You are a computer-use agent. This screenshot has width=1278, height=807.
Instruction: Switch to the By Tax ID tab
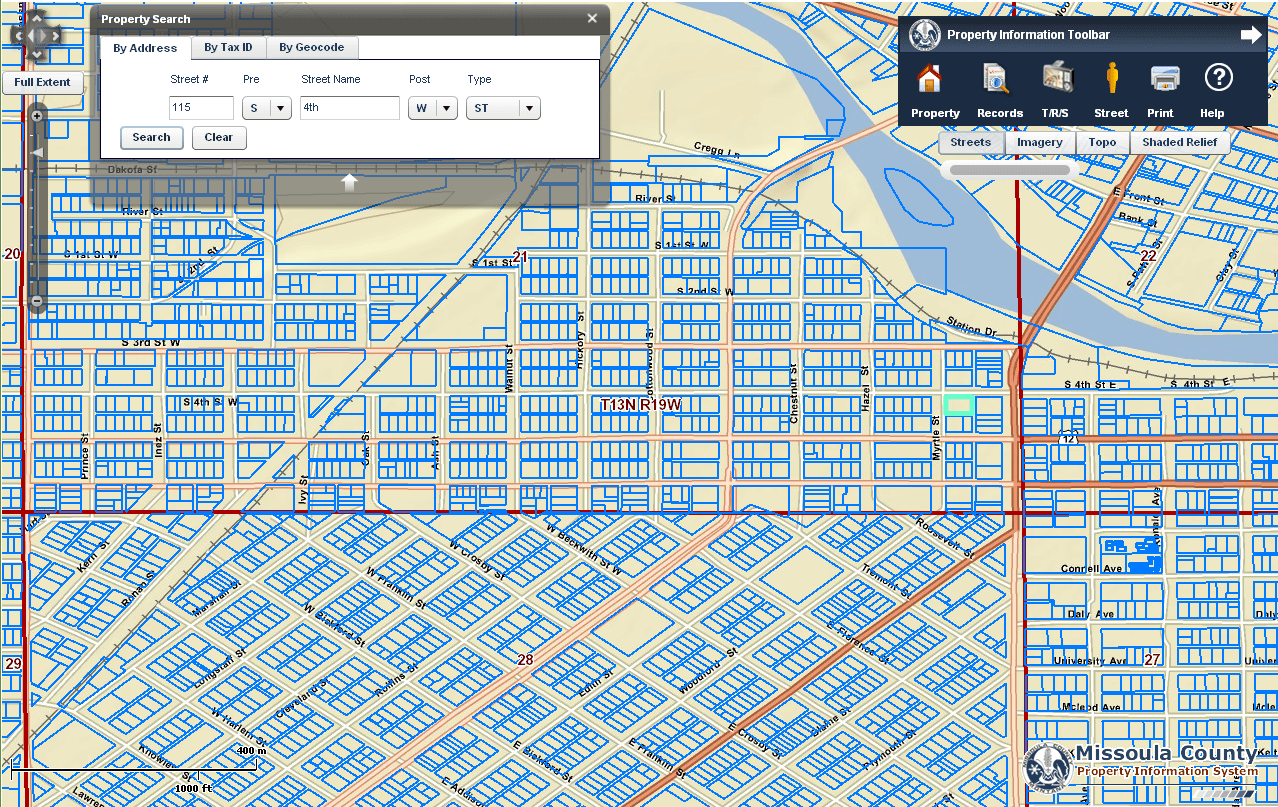(x=228, y=47)
